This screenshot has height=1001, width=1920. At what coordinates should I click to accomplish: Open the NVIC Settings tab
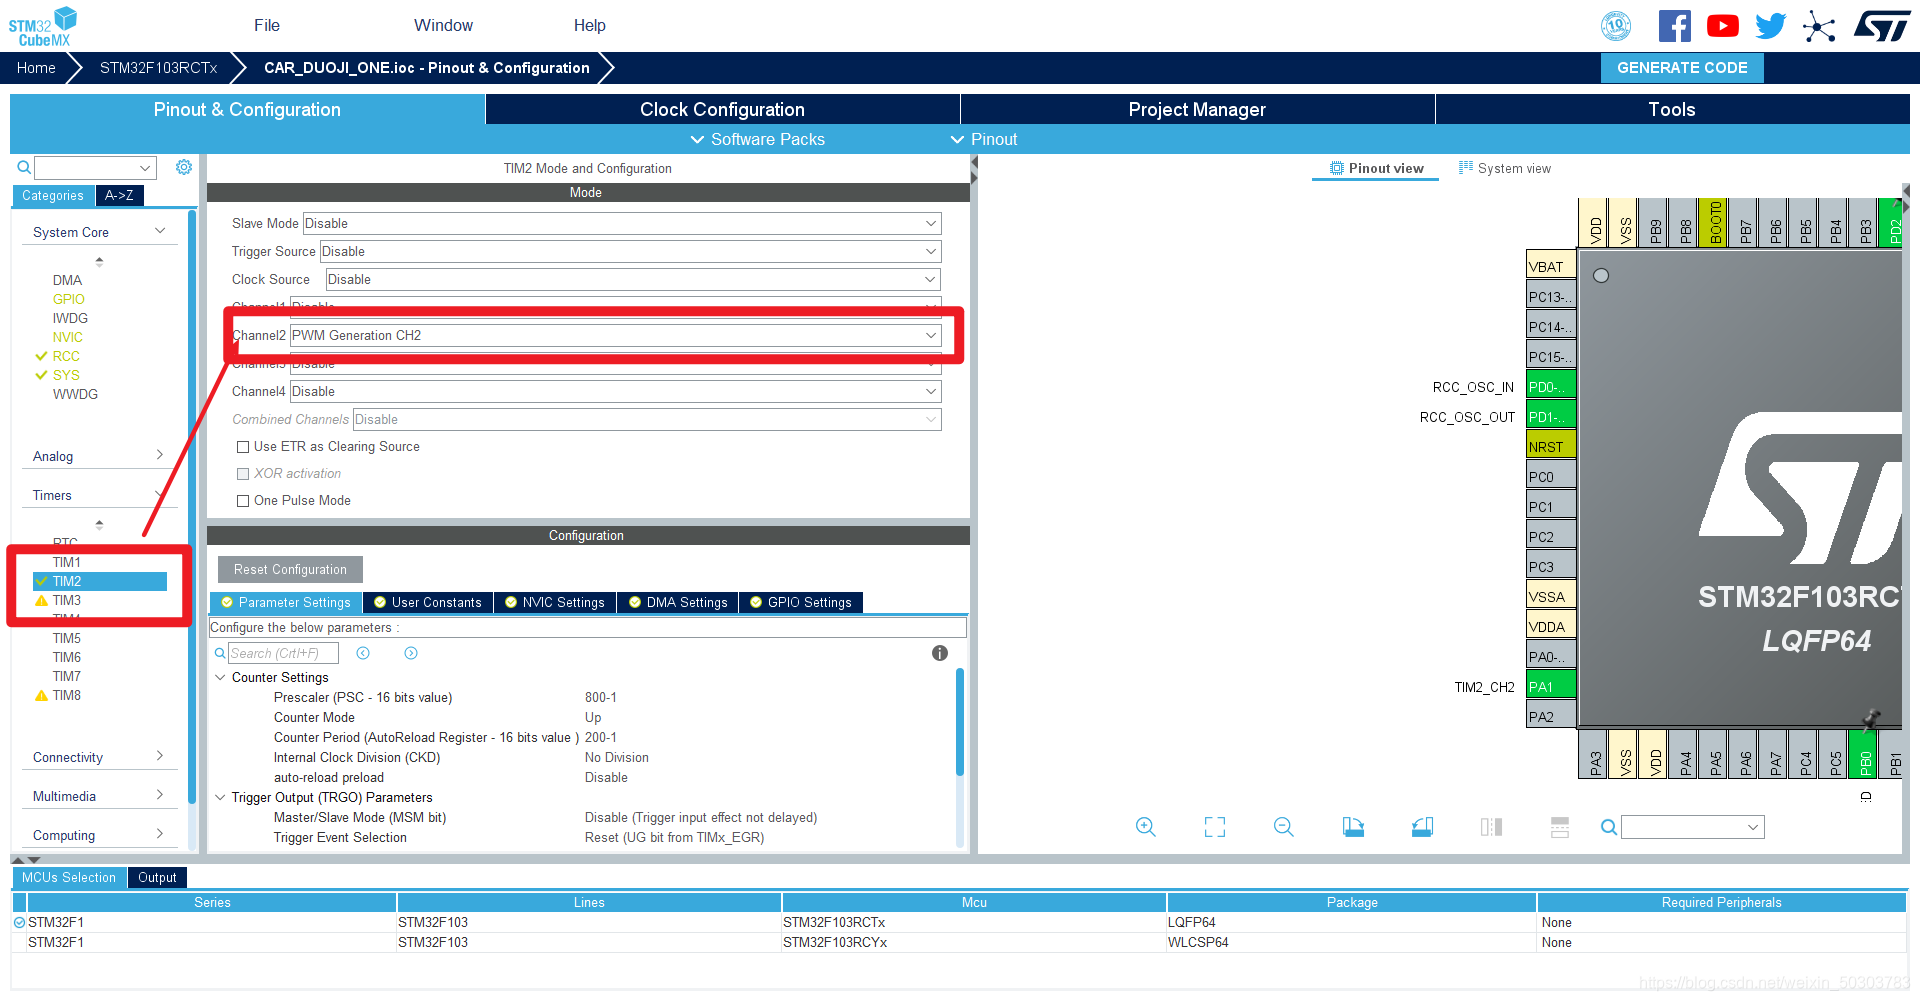click(x=555, y=602)
